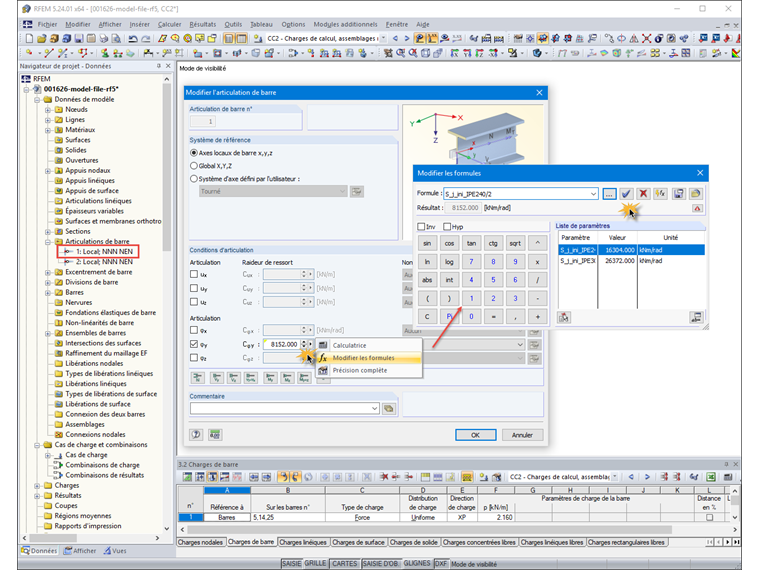This screenshot has width=760, height=570.
Task: Click the open file icon in main toolbar
Action: [x=41, y=38]
